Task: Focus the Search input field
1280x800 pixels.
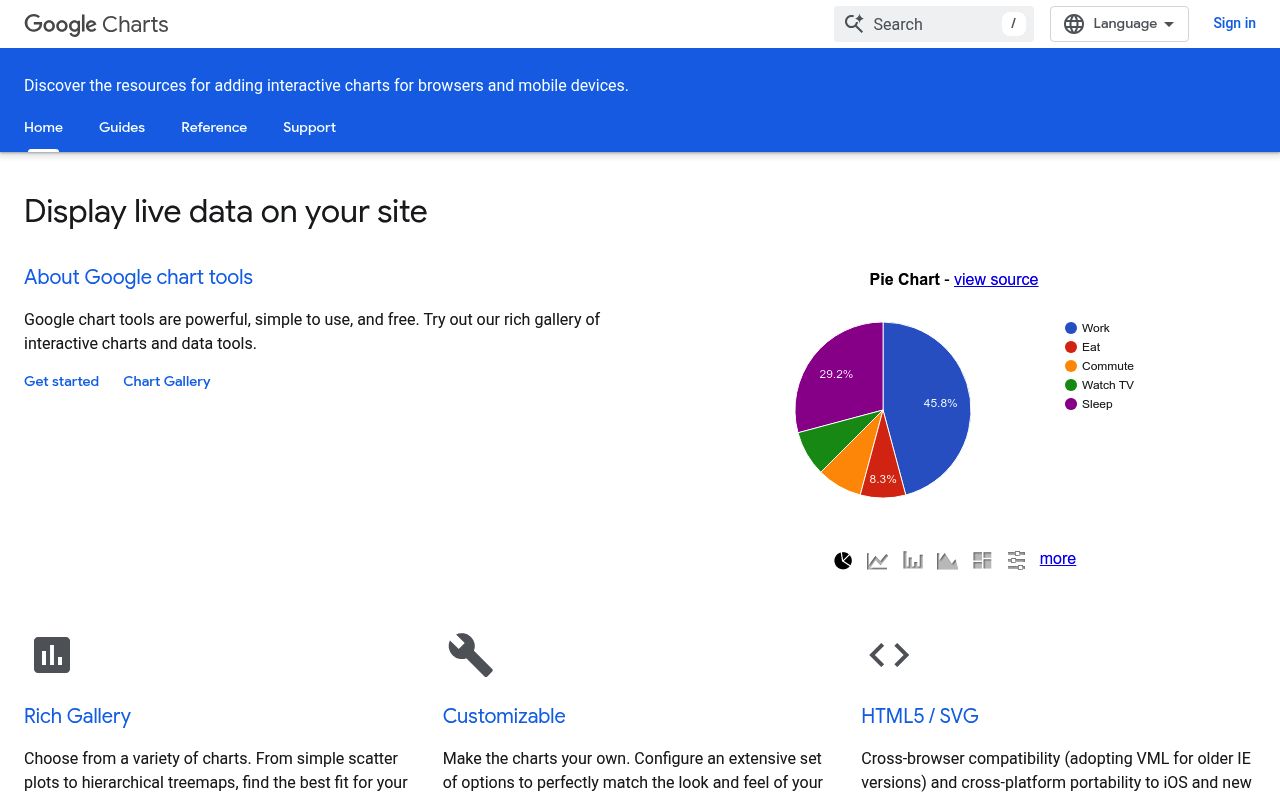Action: pyautogui.click(x=930, y=24)
